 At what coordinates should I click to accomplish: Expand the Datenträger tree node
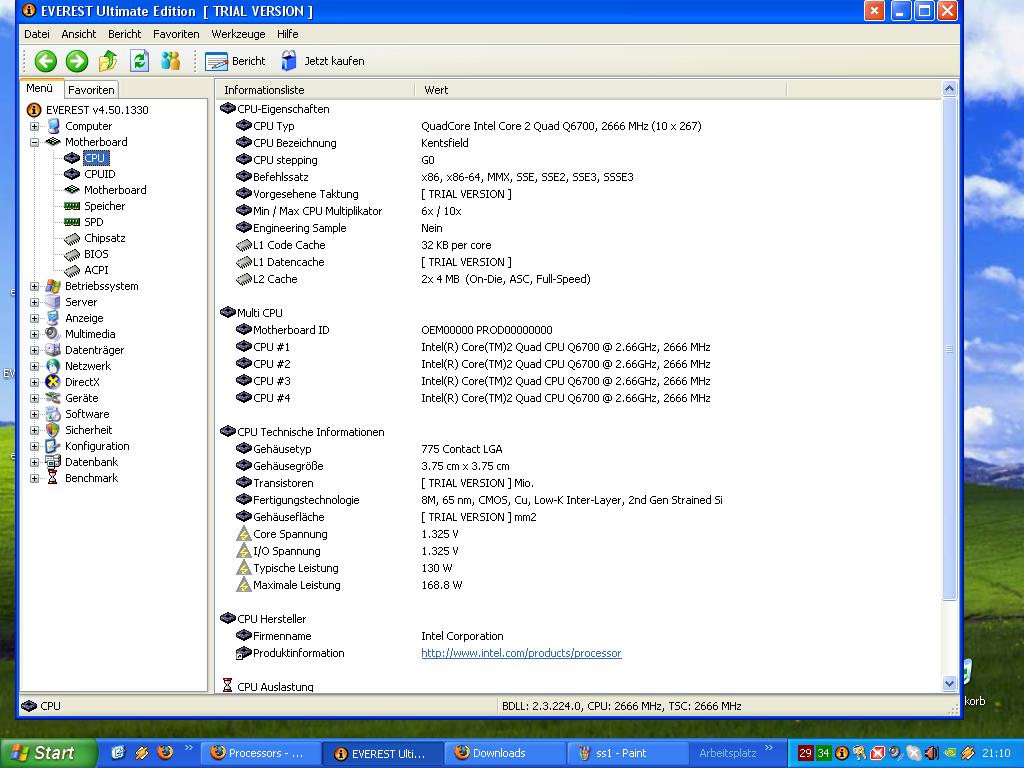pyautogui.click(x=35, y=350)
